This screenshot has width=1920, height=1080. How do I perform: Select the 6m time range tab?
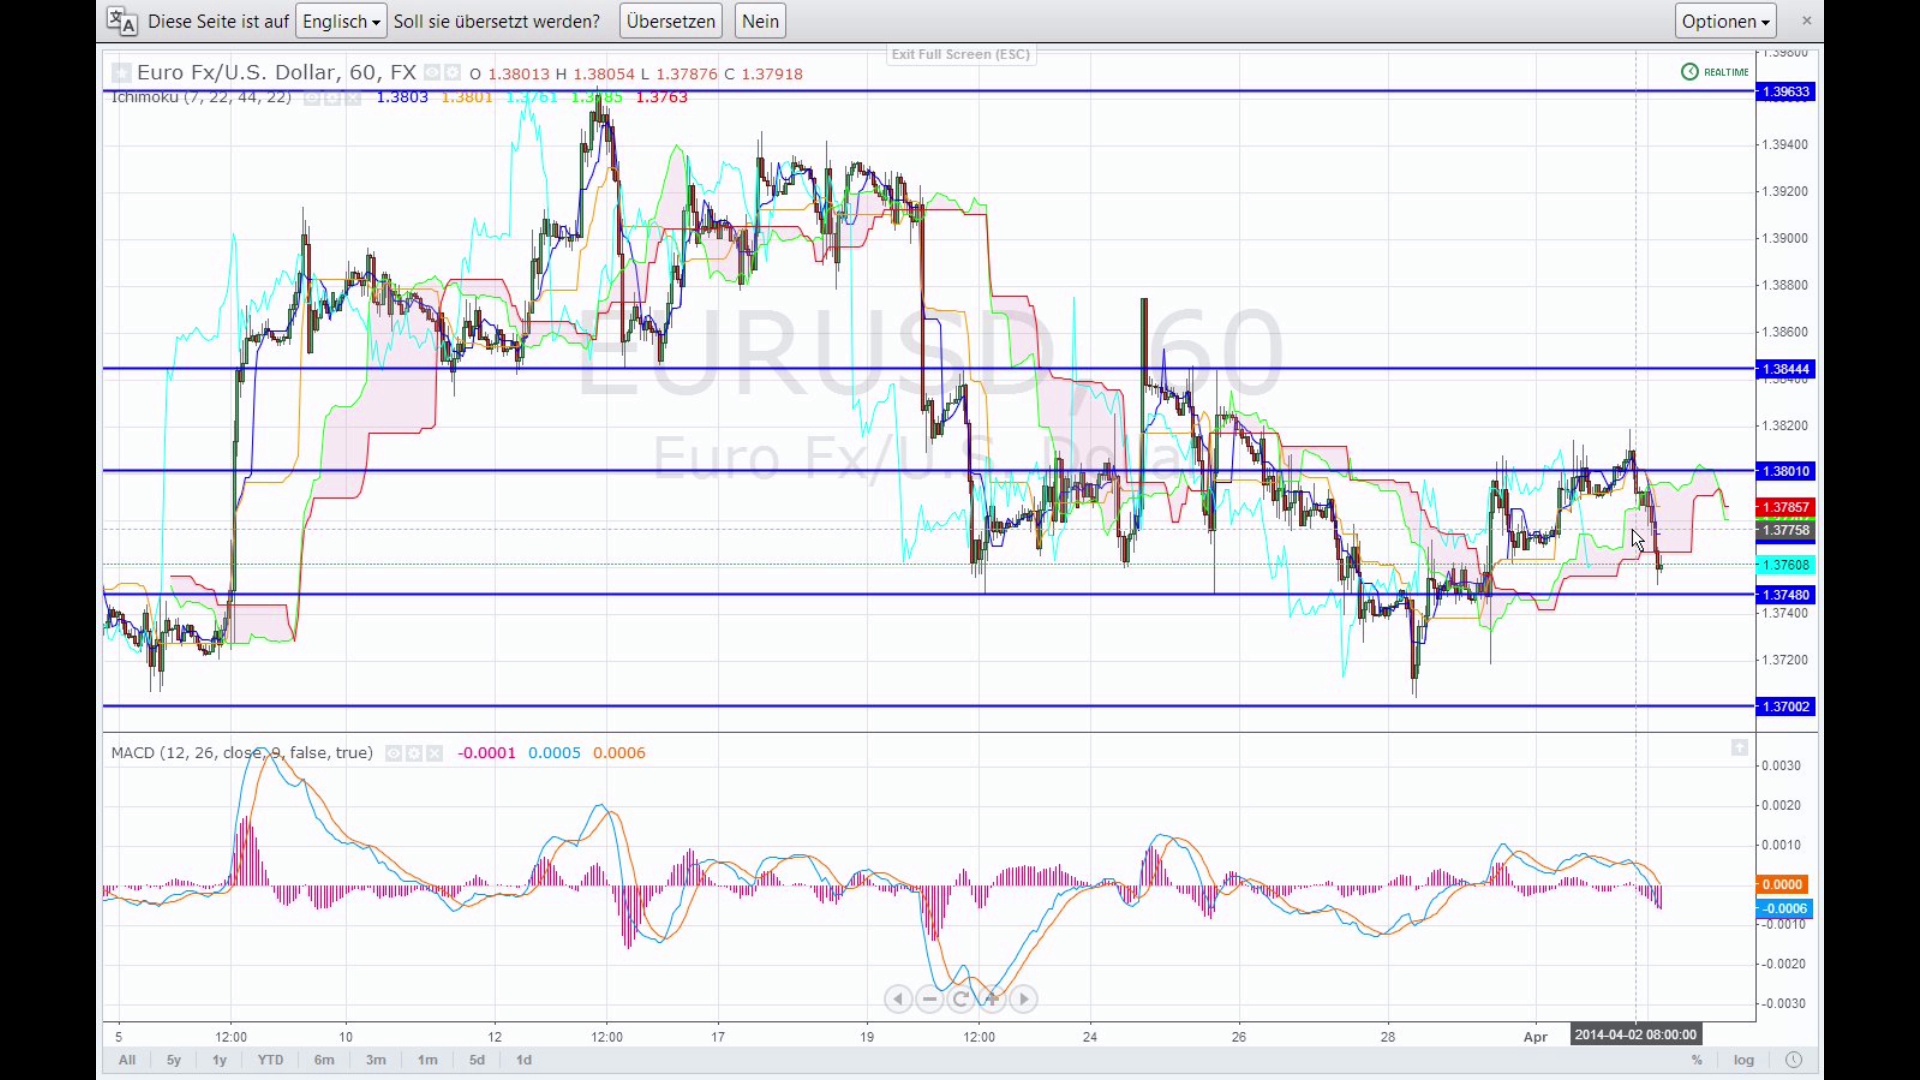click(324, 1060)
